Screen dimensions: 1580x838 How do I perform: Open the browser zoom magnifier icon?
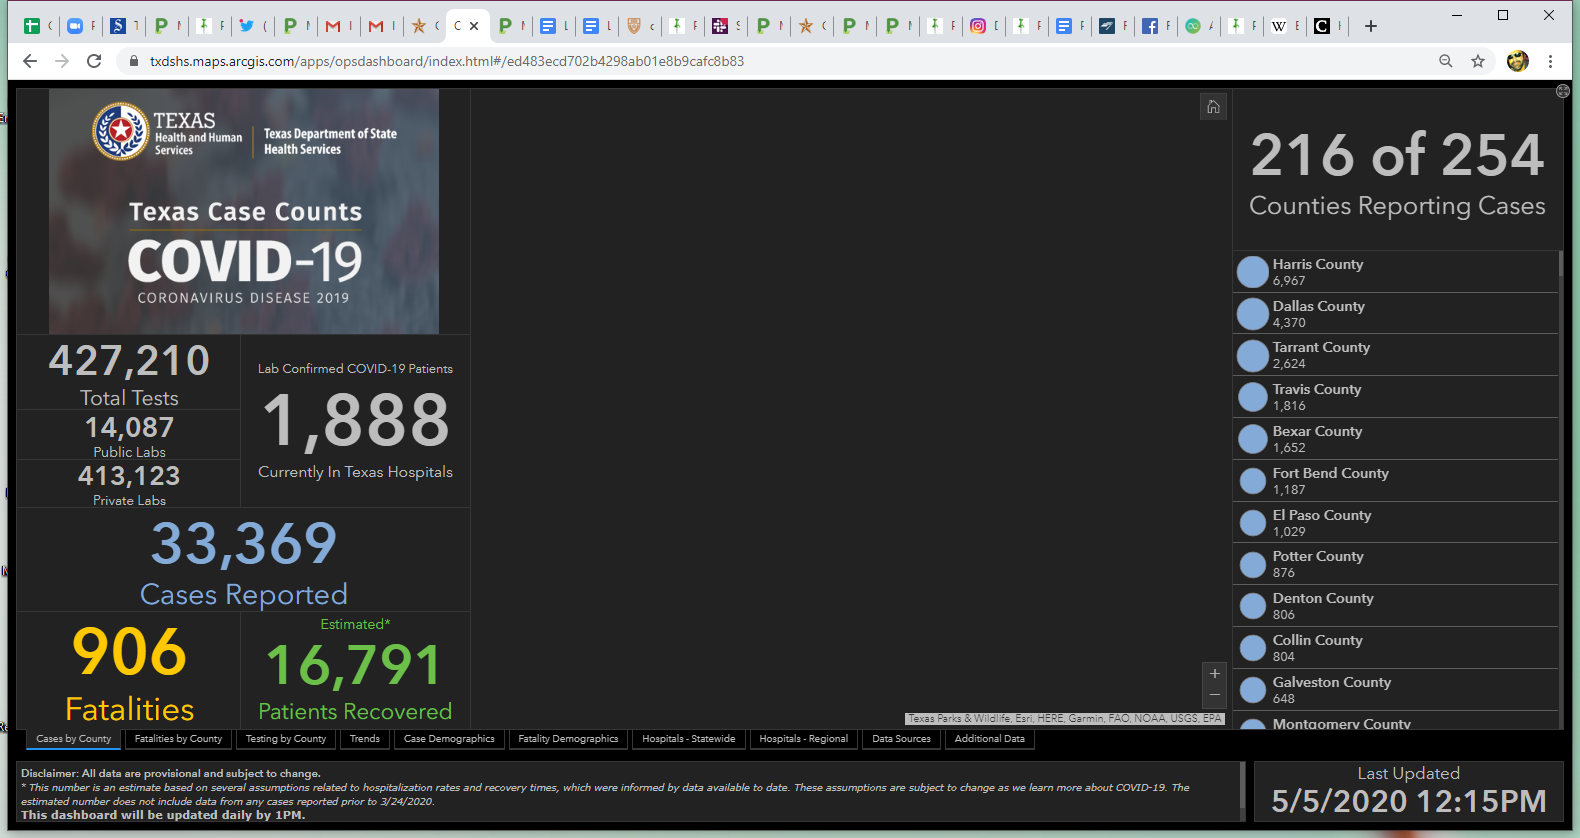tap(1446, 61)
